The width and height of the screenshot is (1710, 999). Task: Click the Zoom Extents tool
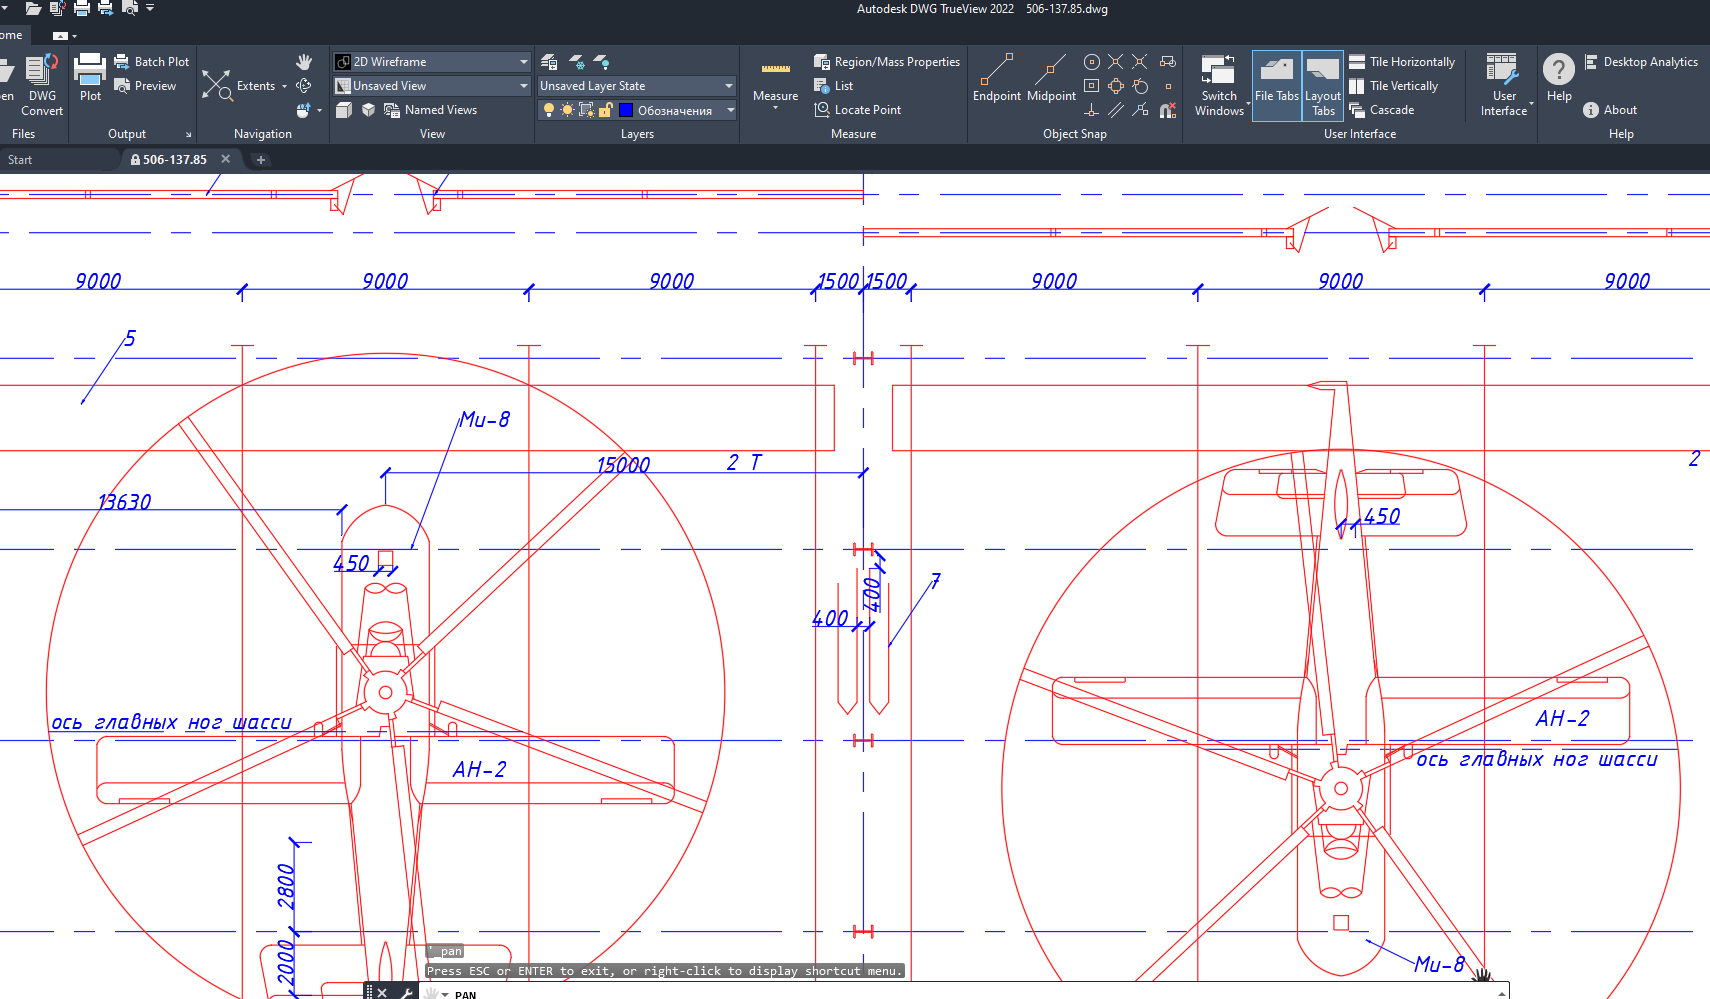(238, 86)
